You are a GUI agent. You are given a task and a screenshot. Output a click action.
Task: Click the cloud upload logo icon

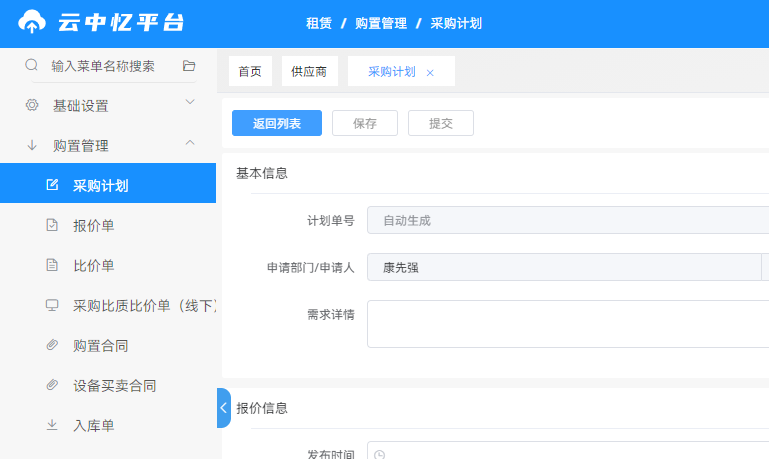tap(32, 22)
